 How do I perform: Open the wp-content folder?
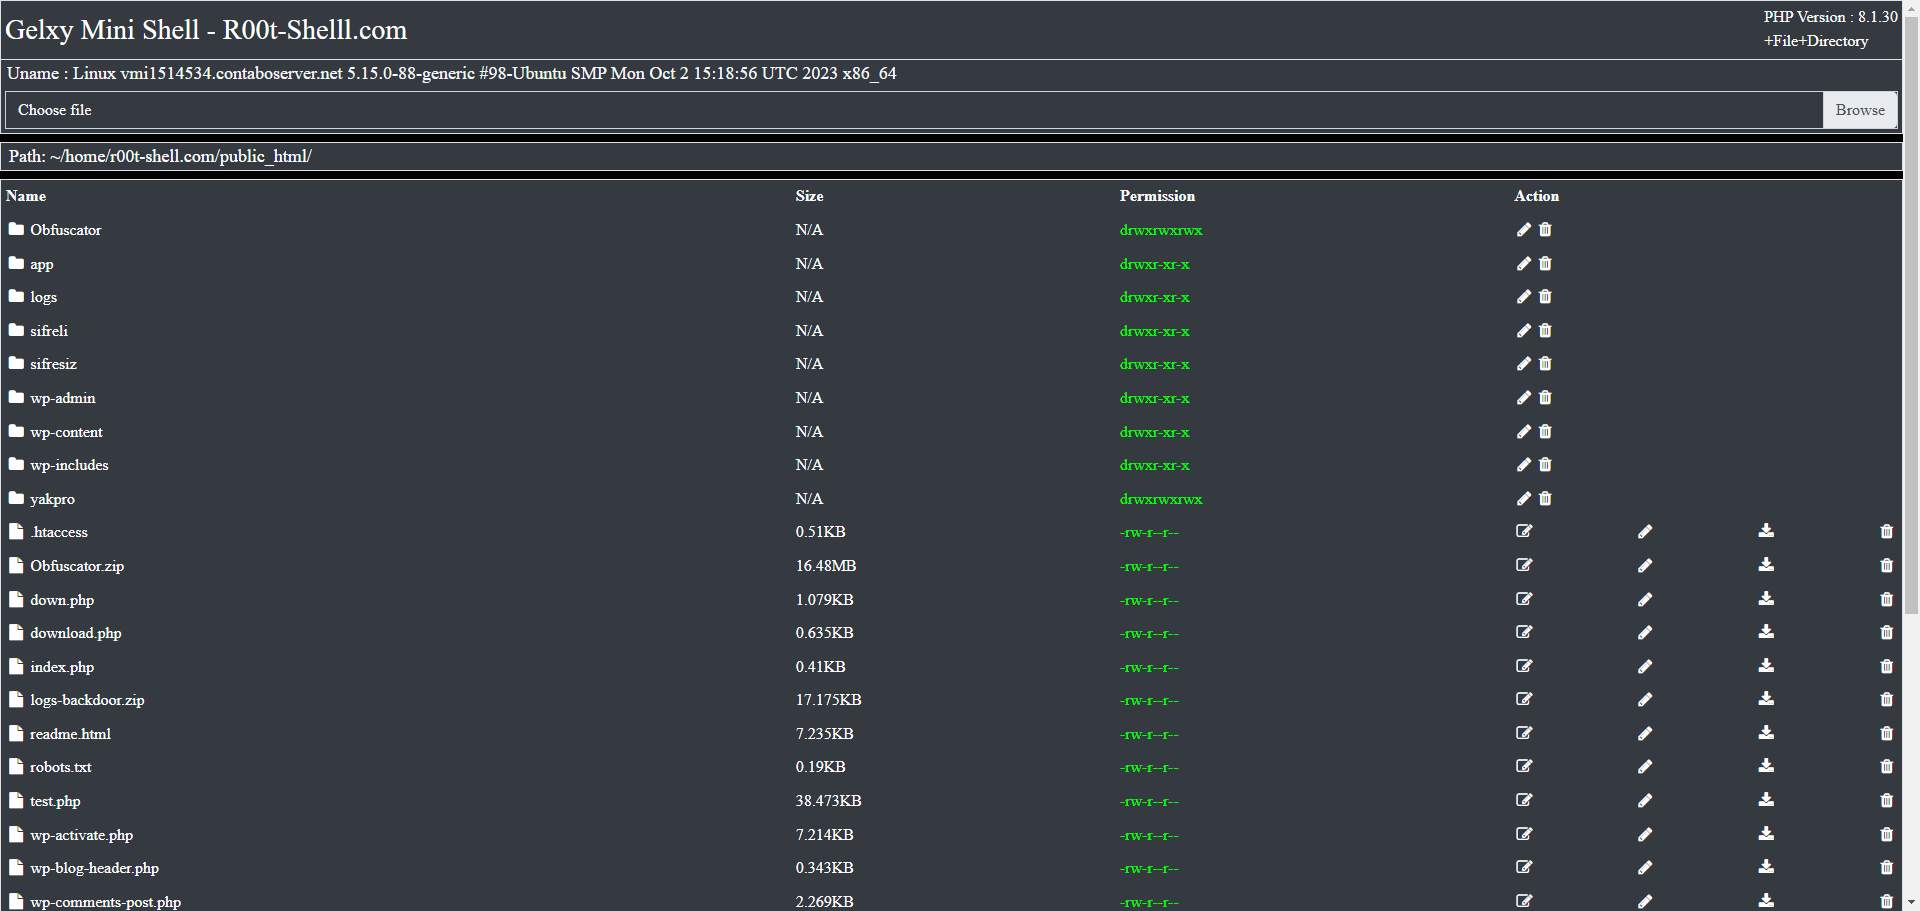tap(66, 432)
